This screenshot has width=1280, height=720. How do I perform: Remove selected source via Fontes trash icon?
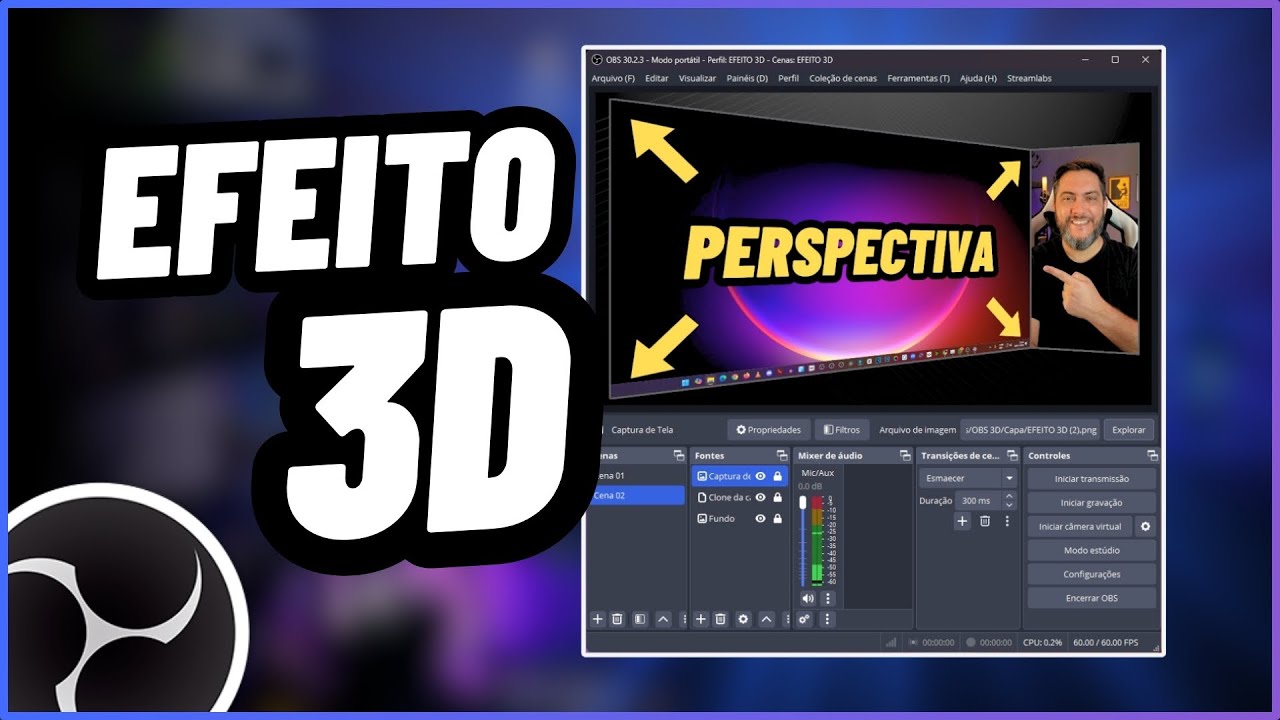point(720,619)
